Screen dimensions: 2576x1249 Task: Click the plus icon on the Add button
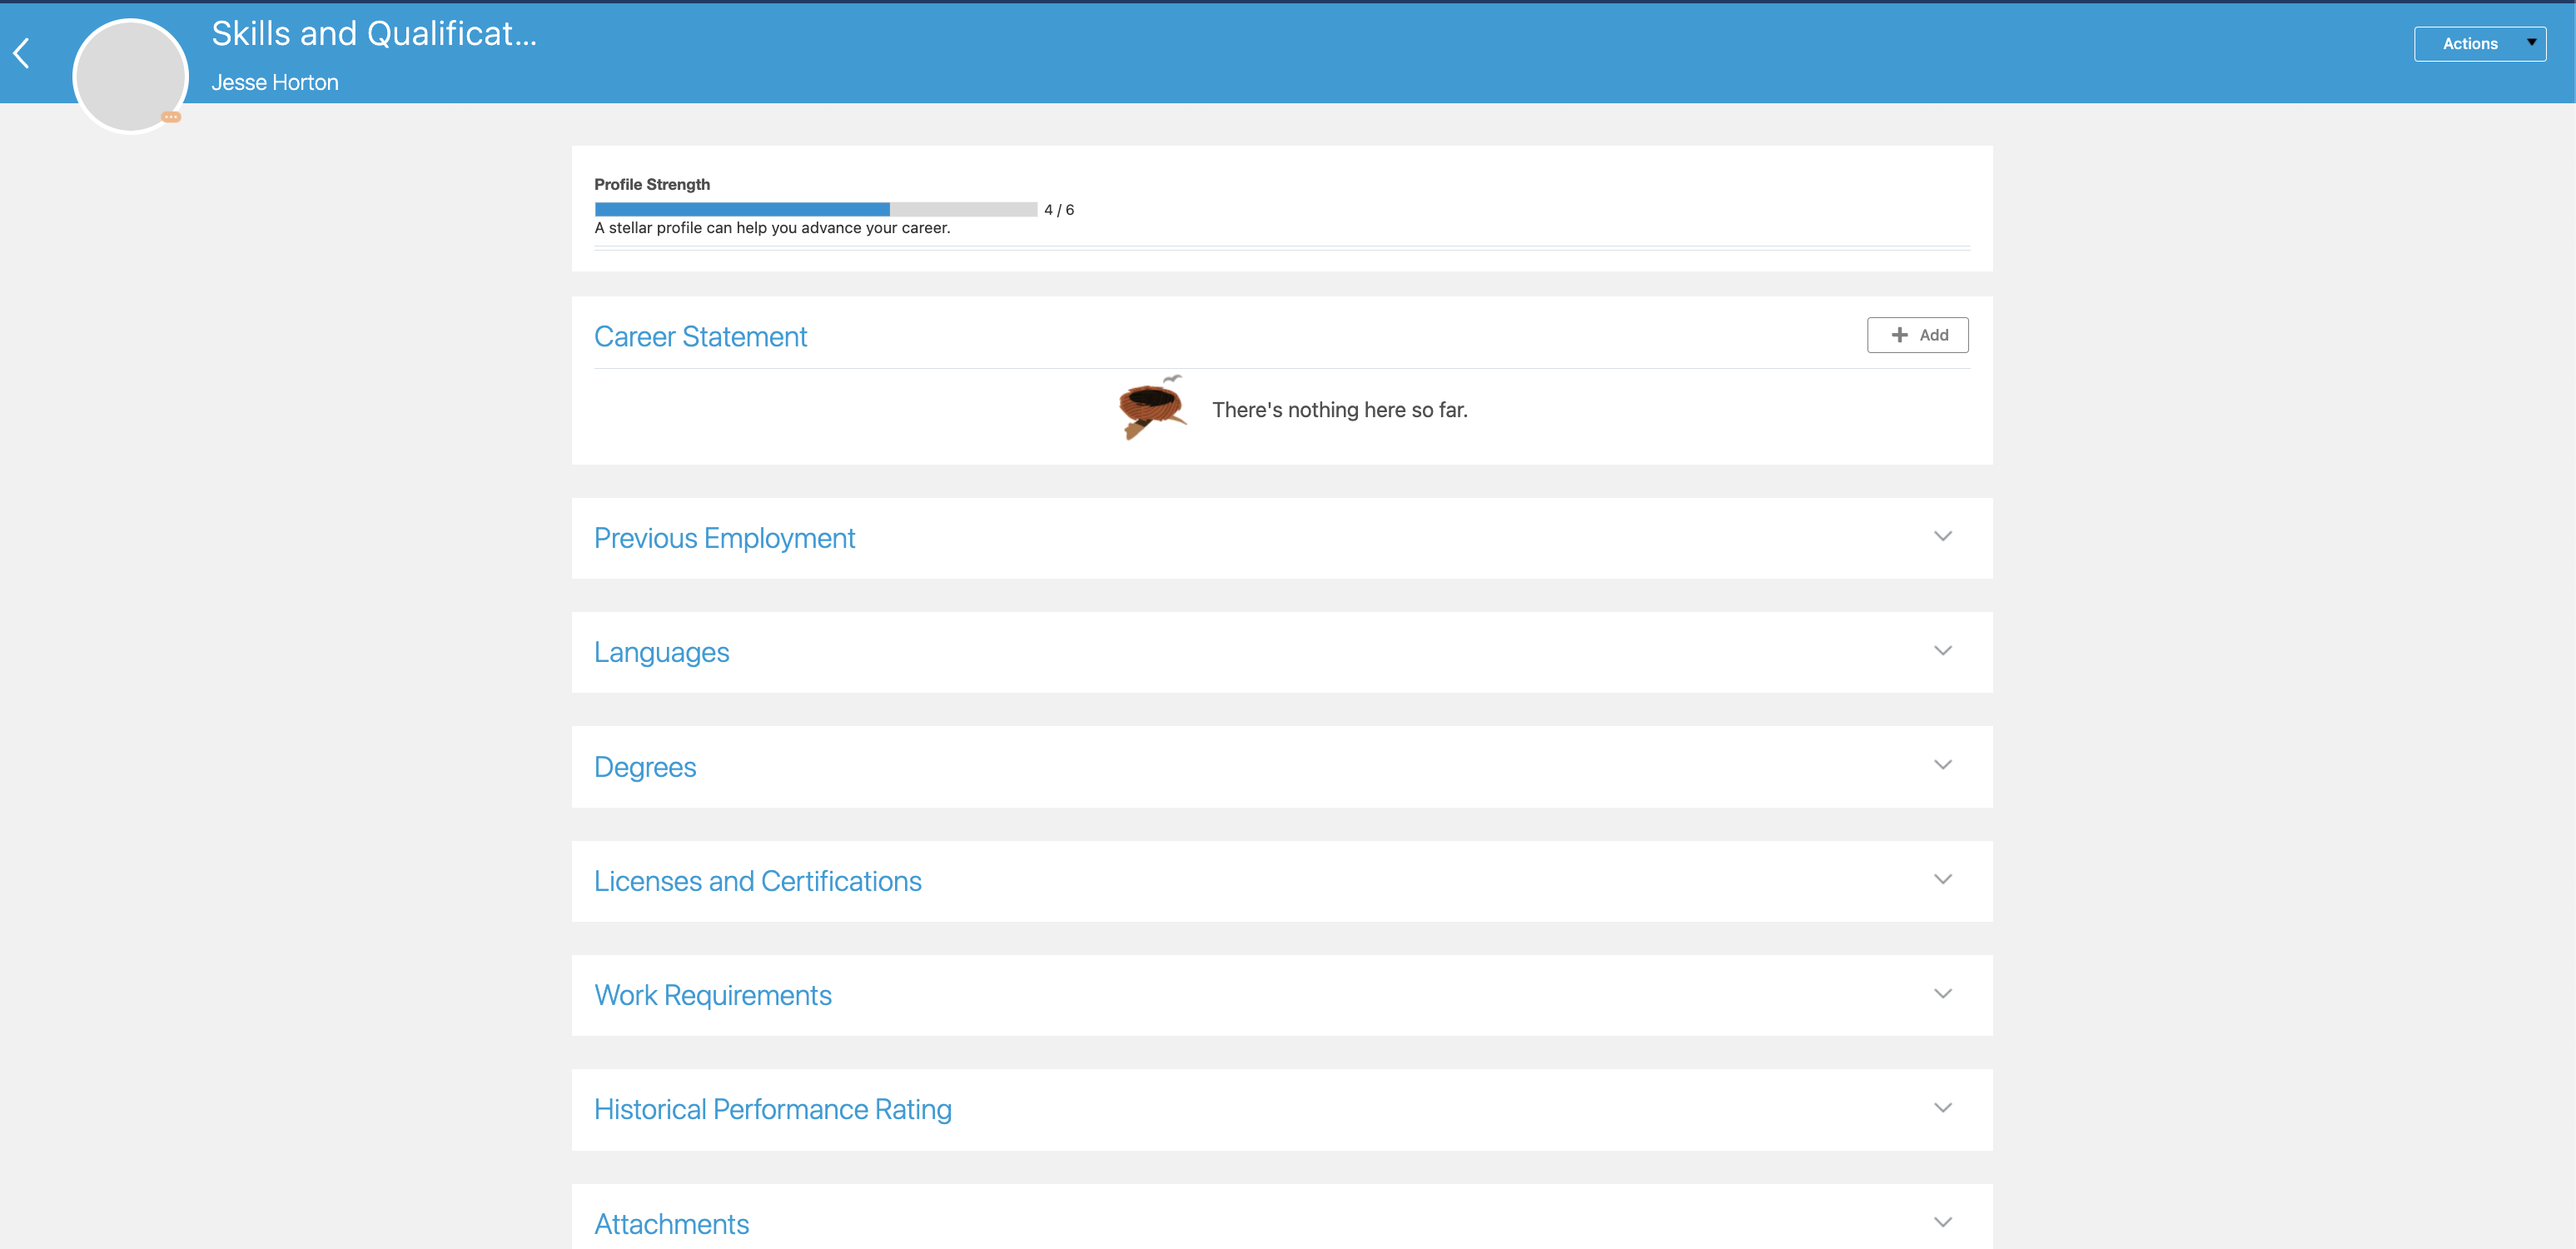click(1898, 334)
